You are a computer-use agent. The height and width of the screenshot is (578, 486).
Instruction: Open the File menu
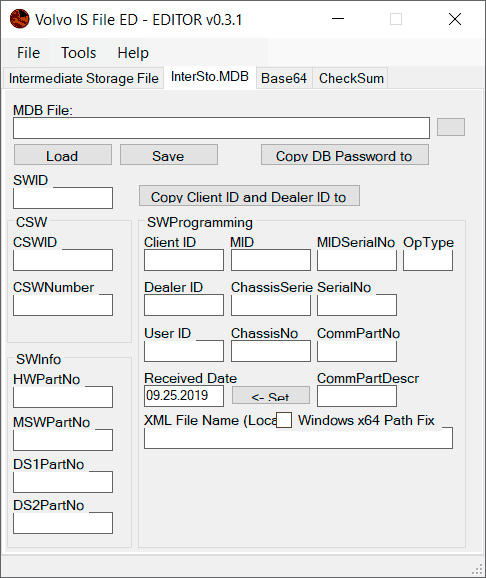click(28, 53)
